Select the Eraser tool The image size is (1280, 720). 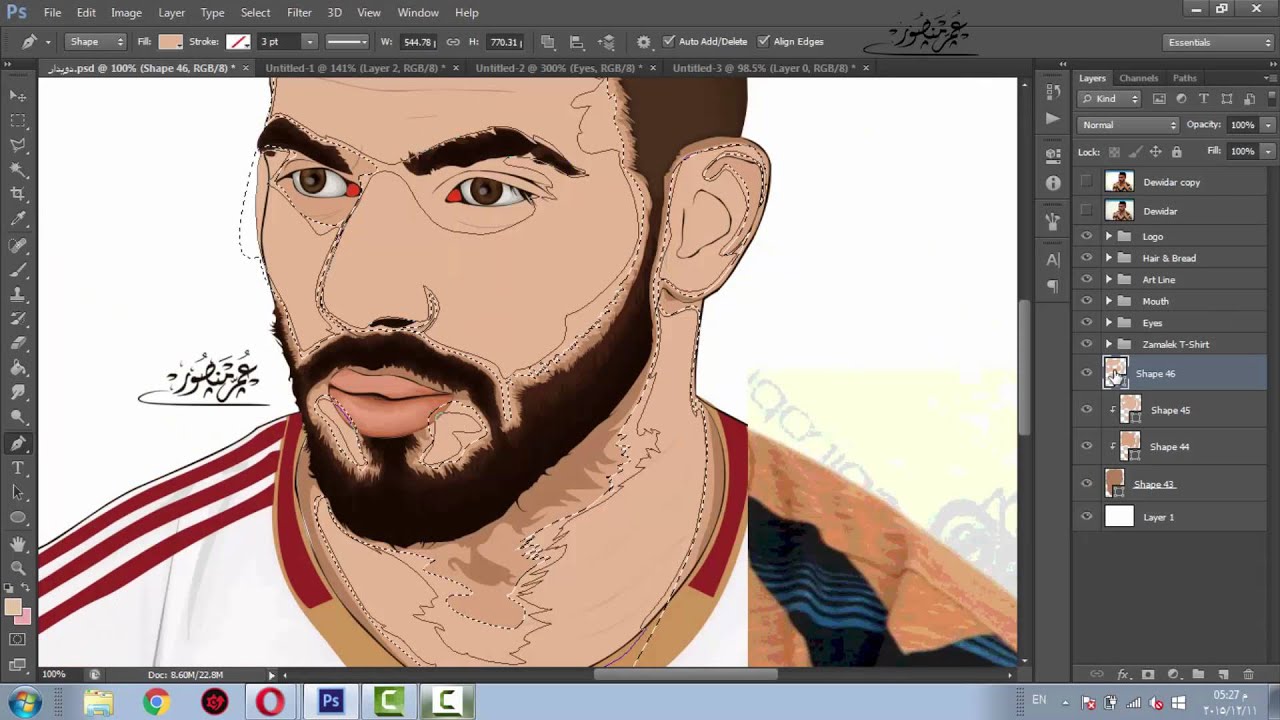point(18,345)
